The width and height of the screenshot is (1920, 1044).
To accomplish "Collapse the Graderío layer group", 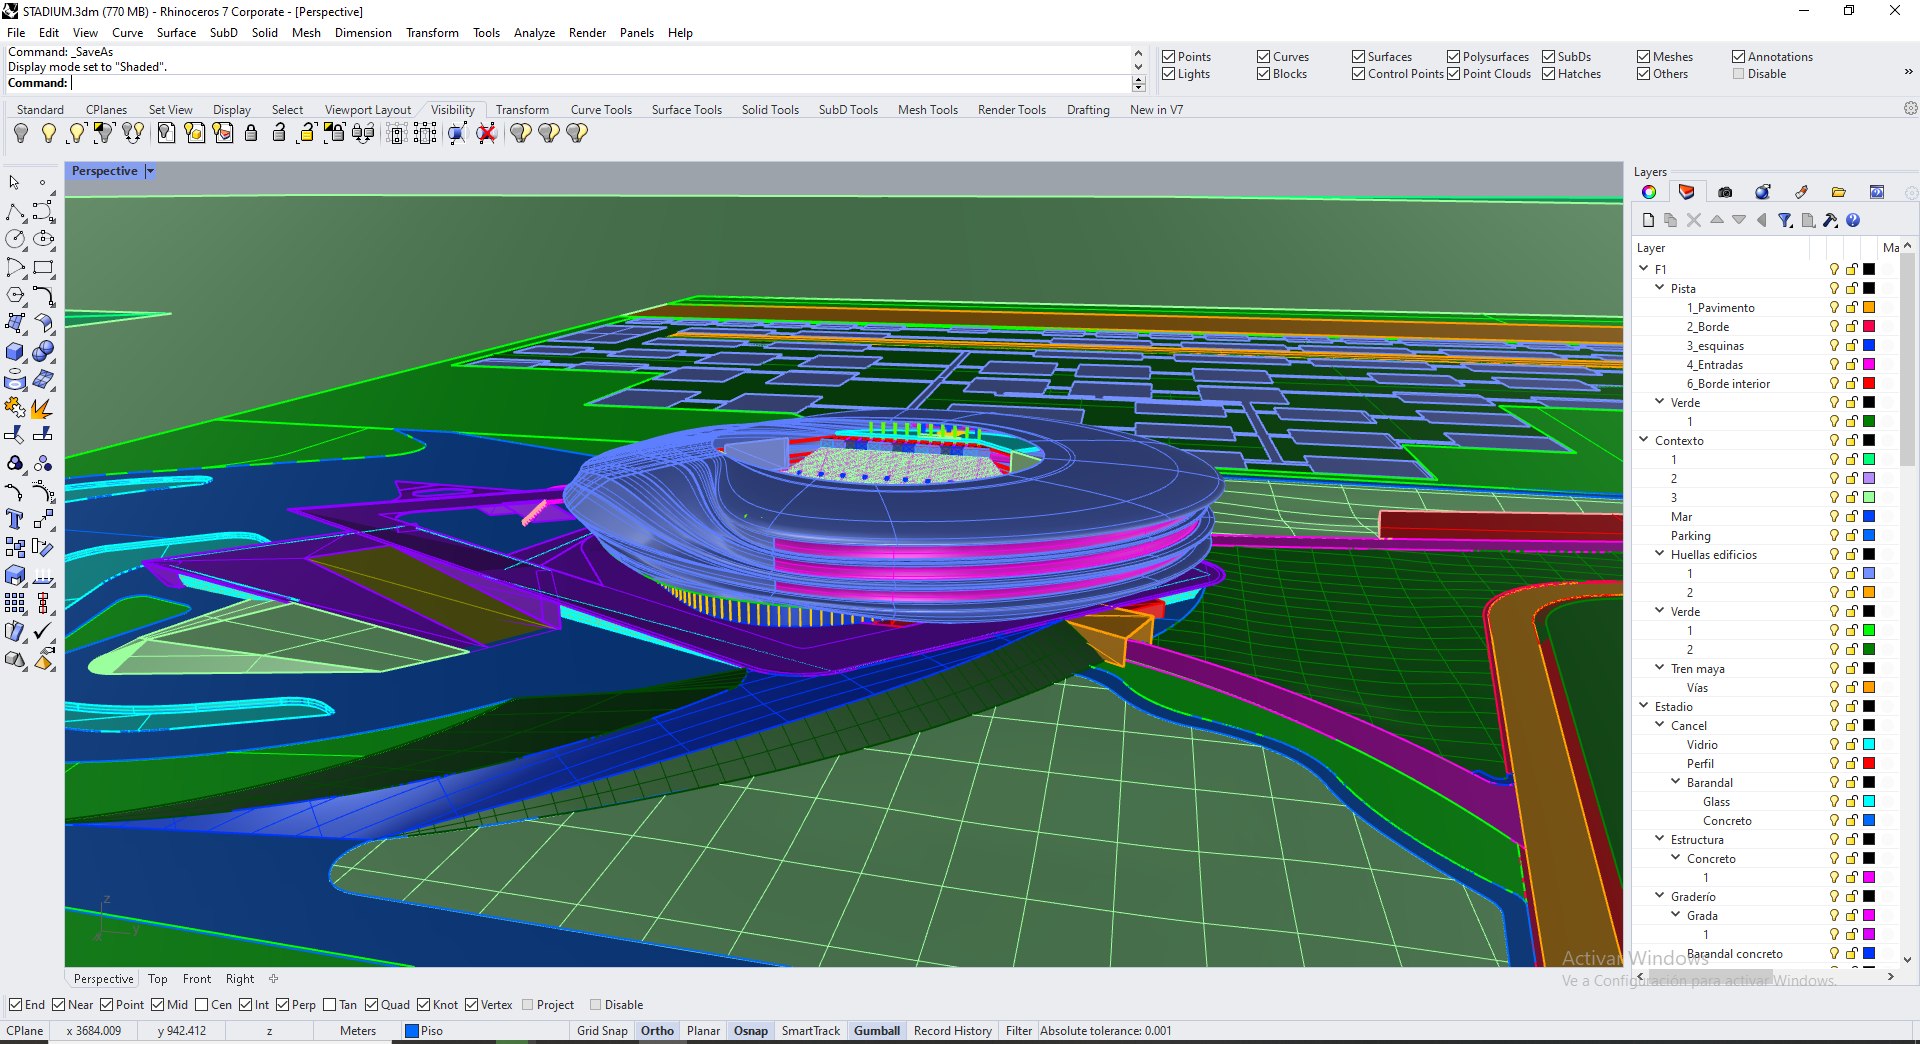I will coord(1660,896).
